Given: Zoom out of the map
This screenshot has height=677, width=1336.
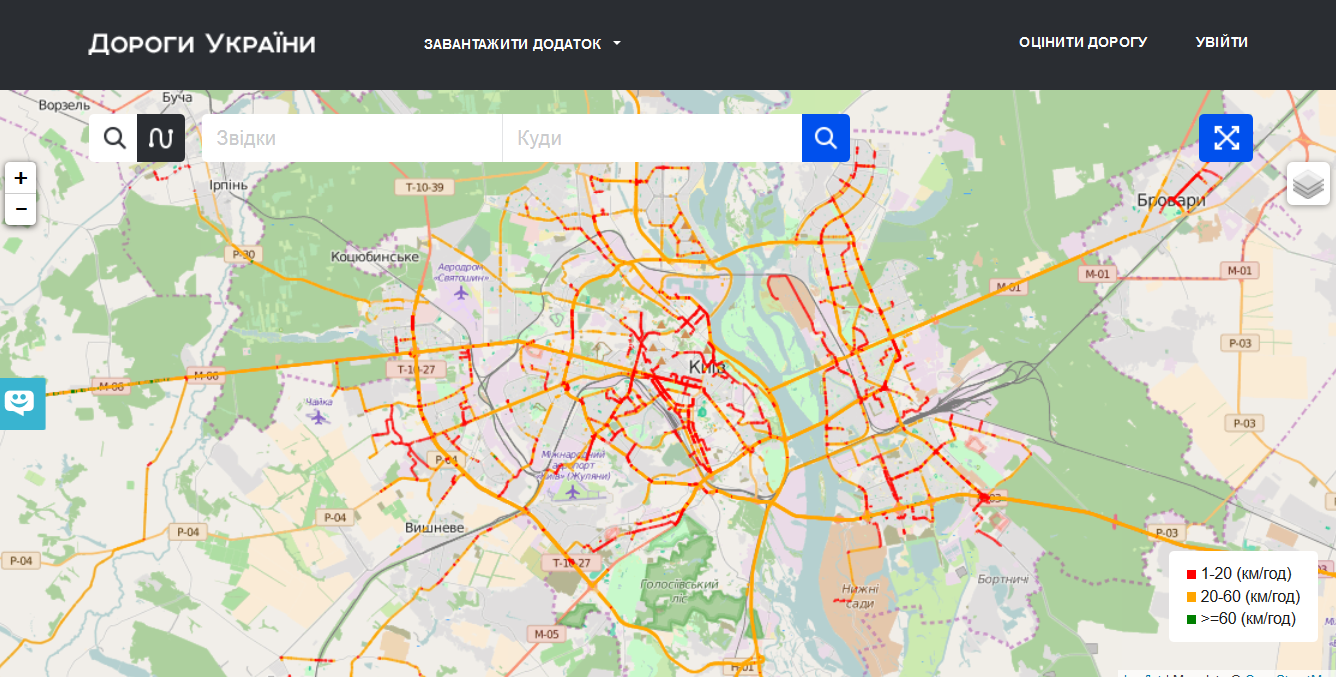Looking at the screenshot, I should (x=21, y=209).
